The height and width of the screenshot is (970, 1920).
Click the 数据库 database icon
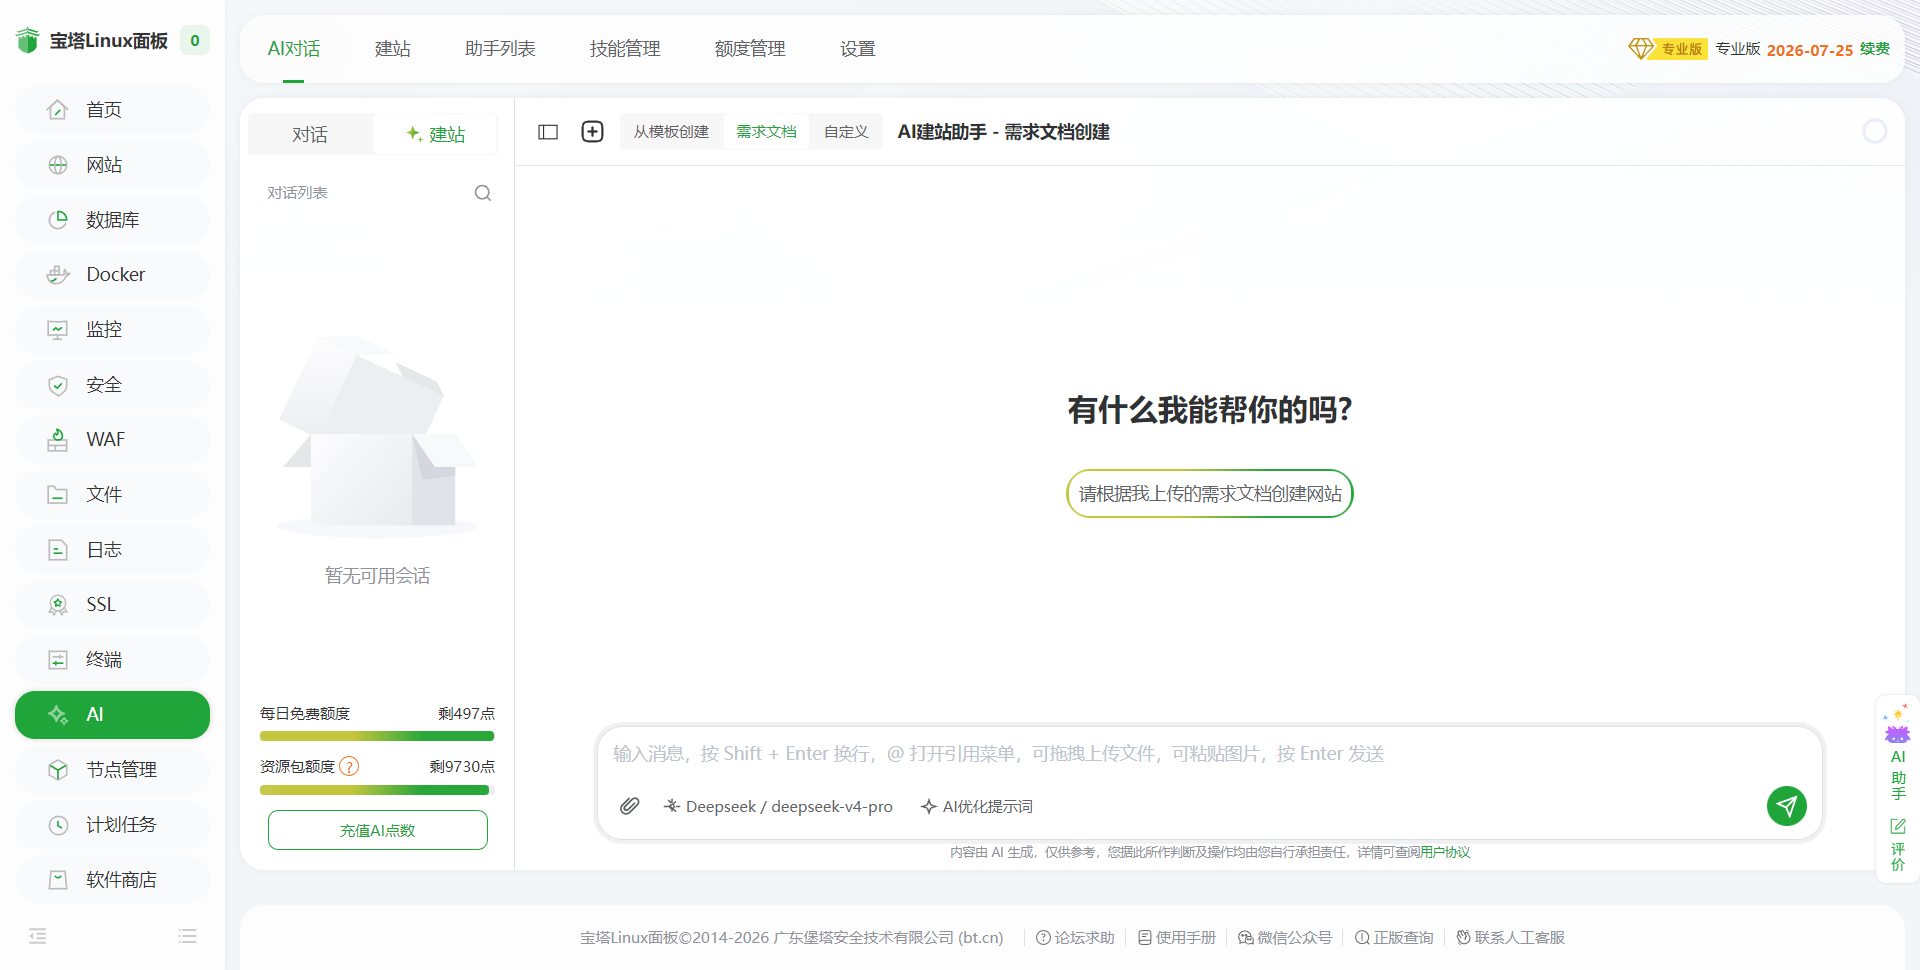pos(58,220)
